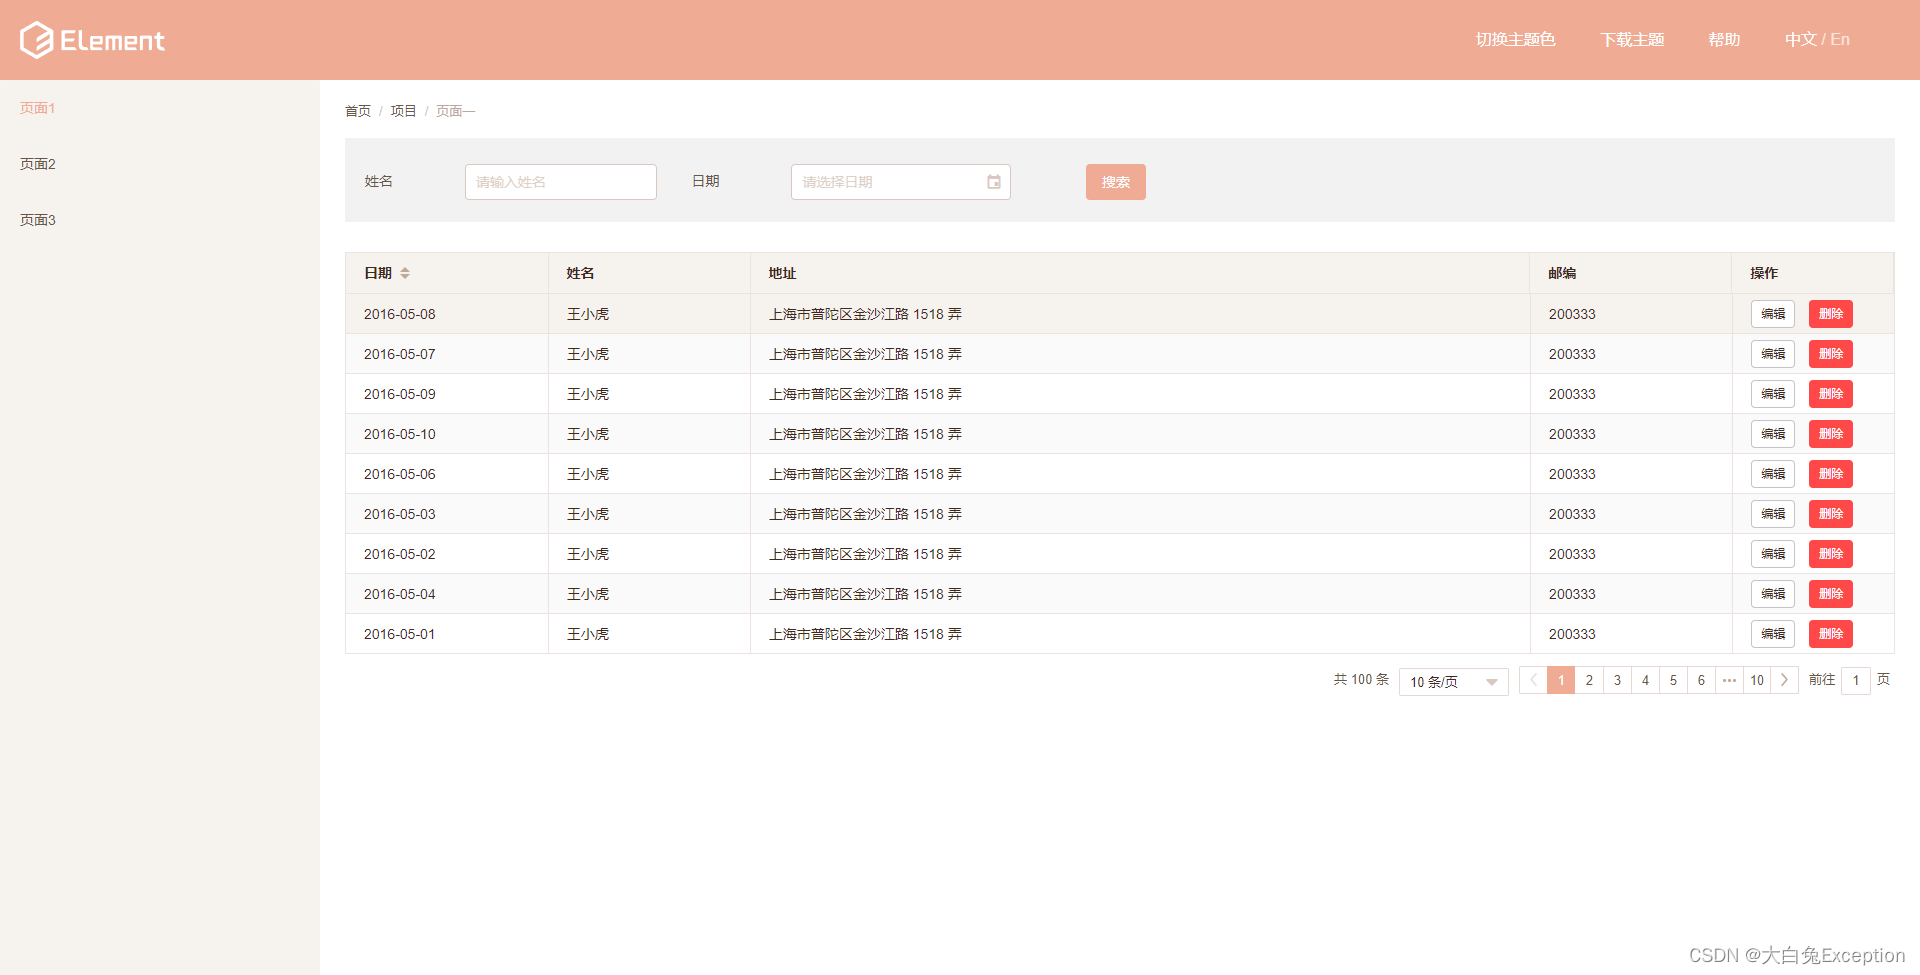Viewport: 1920px width, 975px height.
Task: Open the 10 条/页 page size dropdown
Action: [1453, 681]
